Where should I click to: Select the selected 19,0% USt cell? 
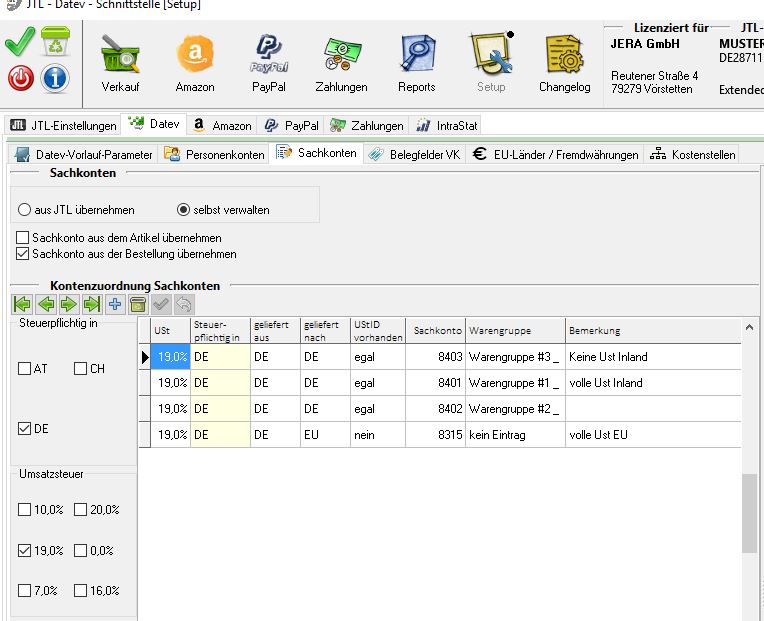point(171,357)
